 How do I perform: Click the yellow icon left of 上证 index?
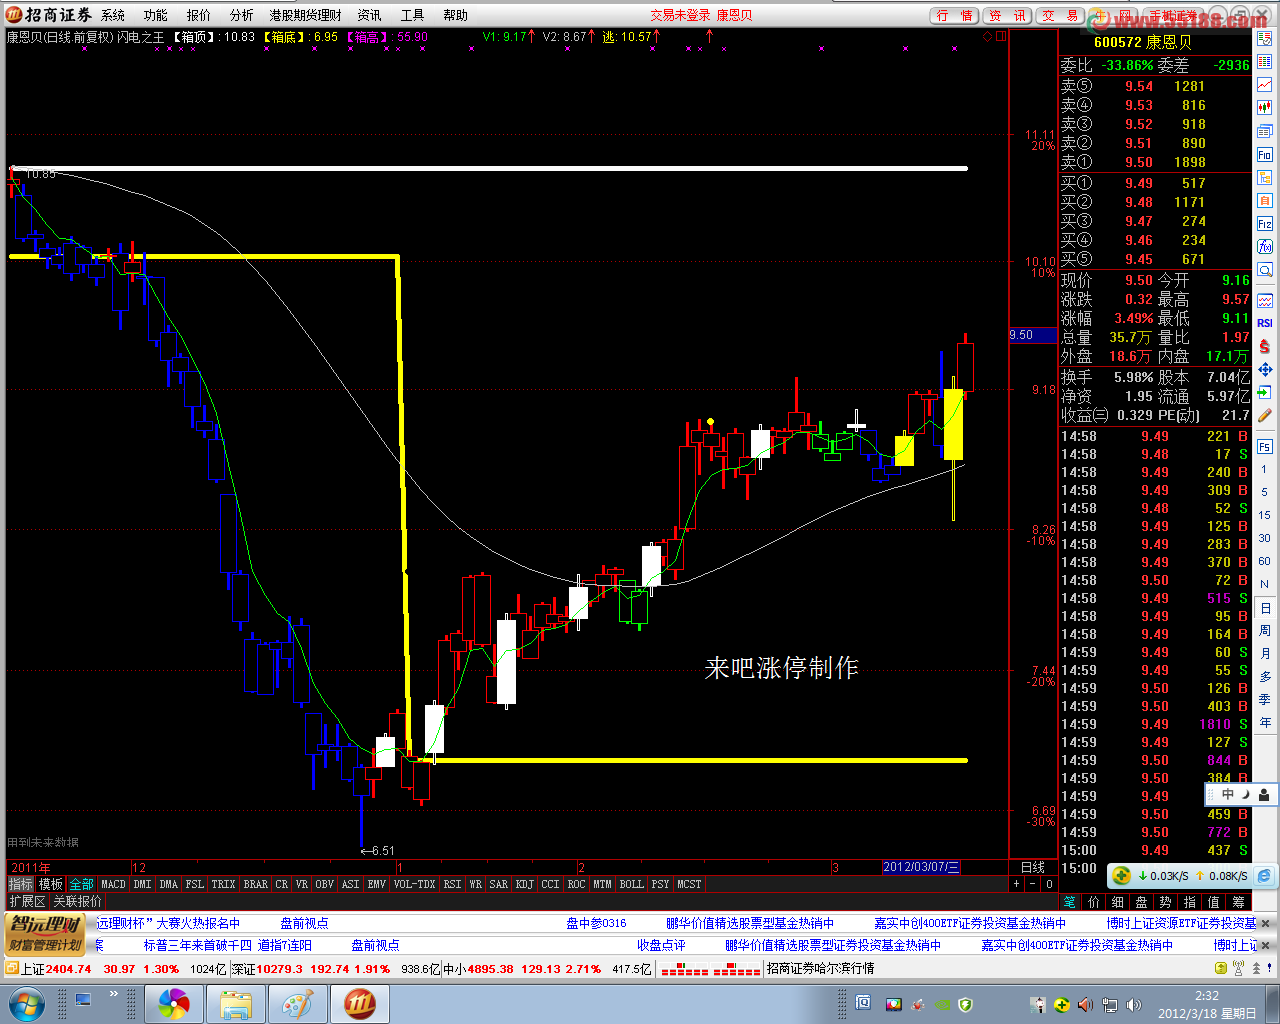(x=12, y=968)
